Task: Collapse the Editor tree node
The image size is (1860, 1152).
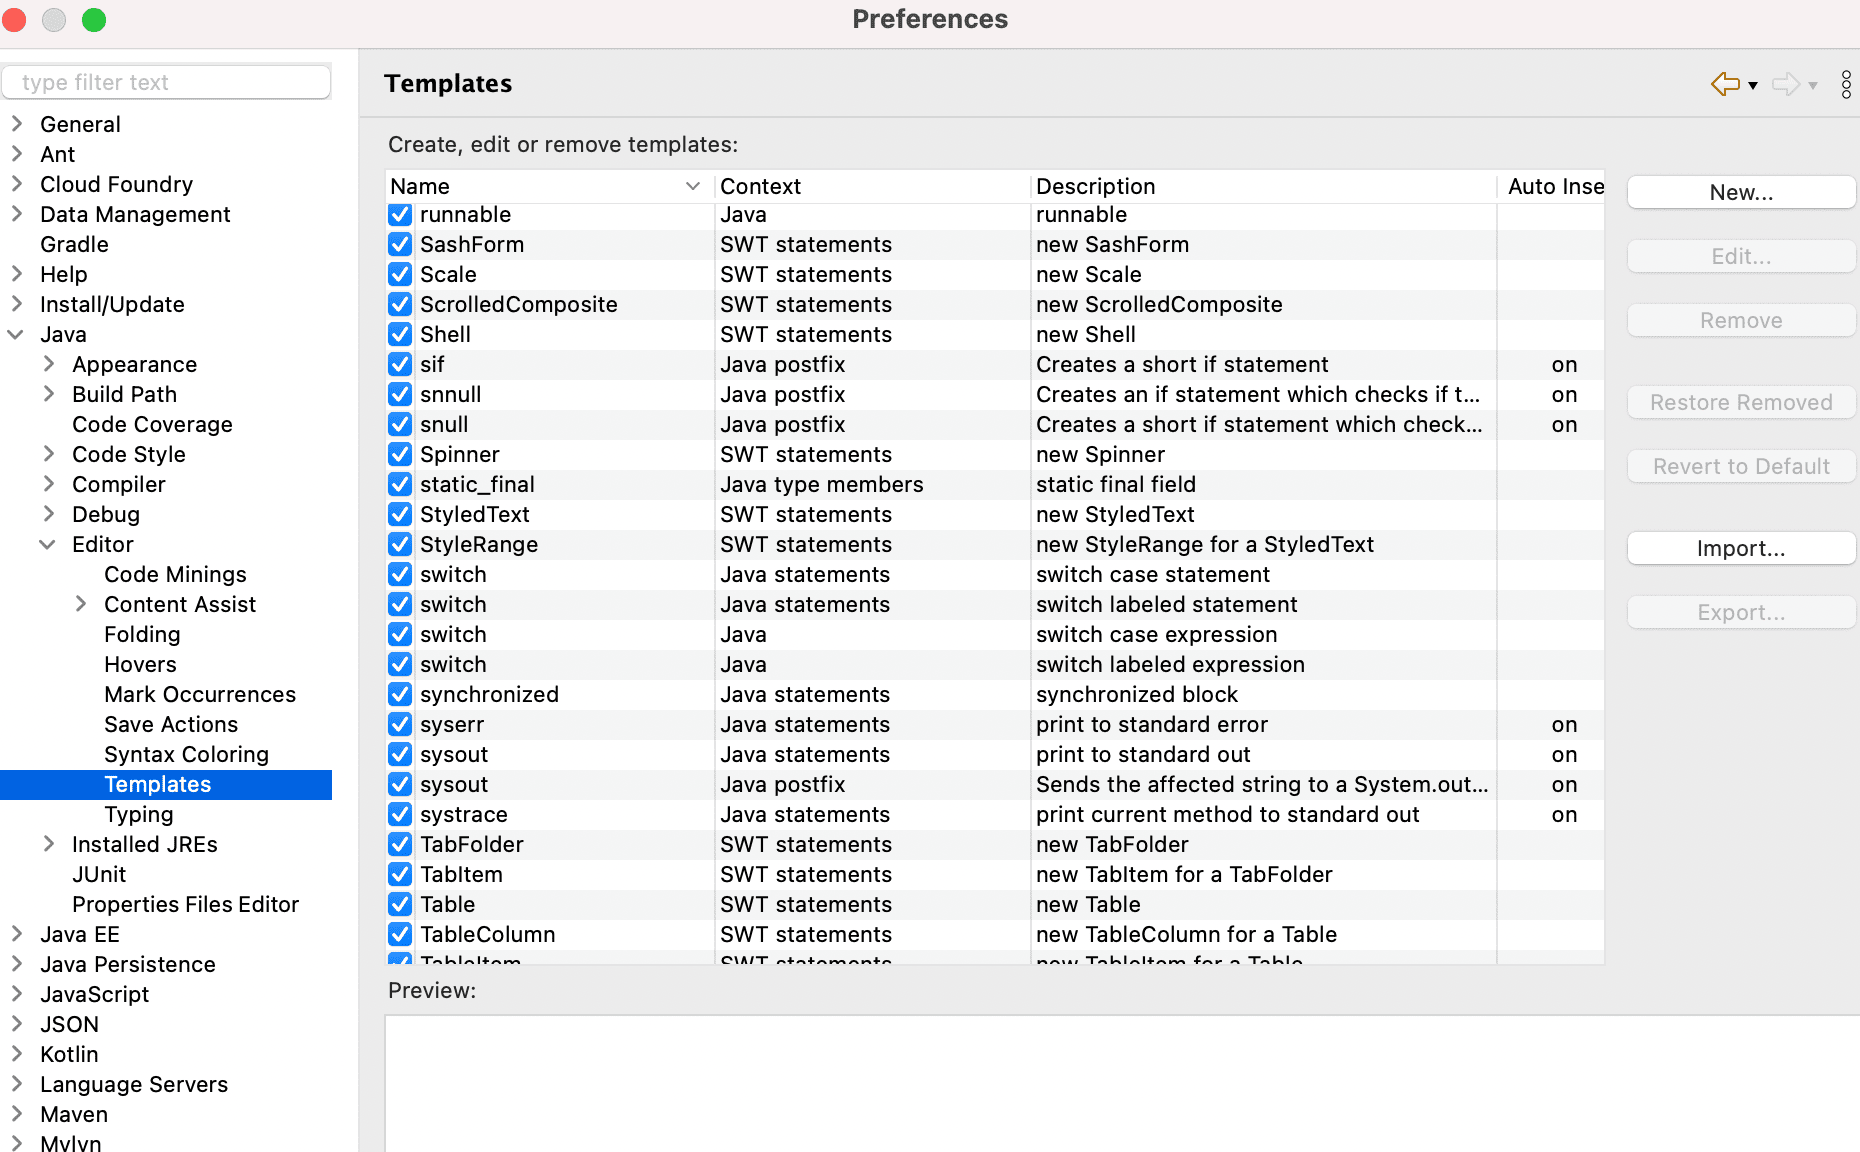Action: coord(48,544)
